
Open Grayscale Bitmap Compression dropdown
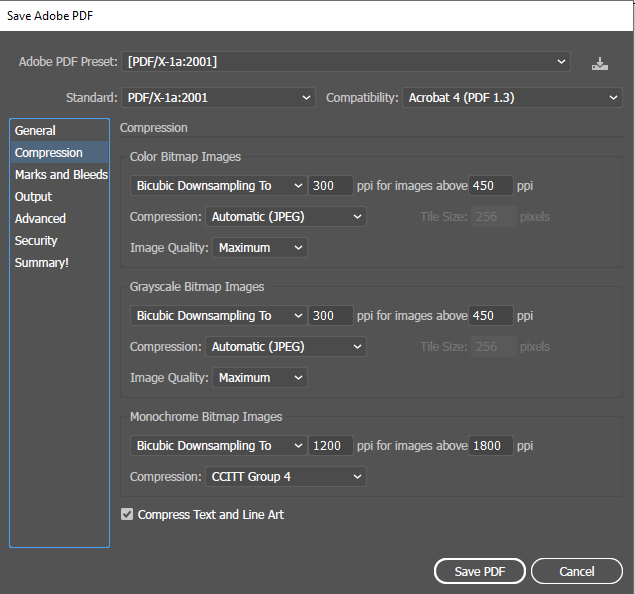click(286, 347)
